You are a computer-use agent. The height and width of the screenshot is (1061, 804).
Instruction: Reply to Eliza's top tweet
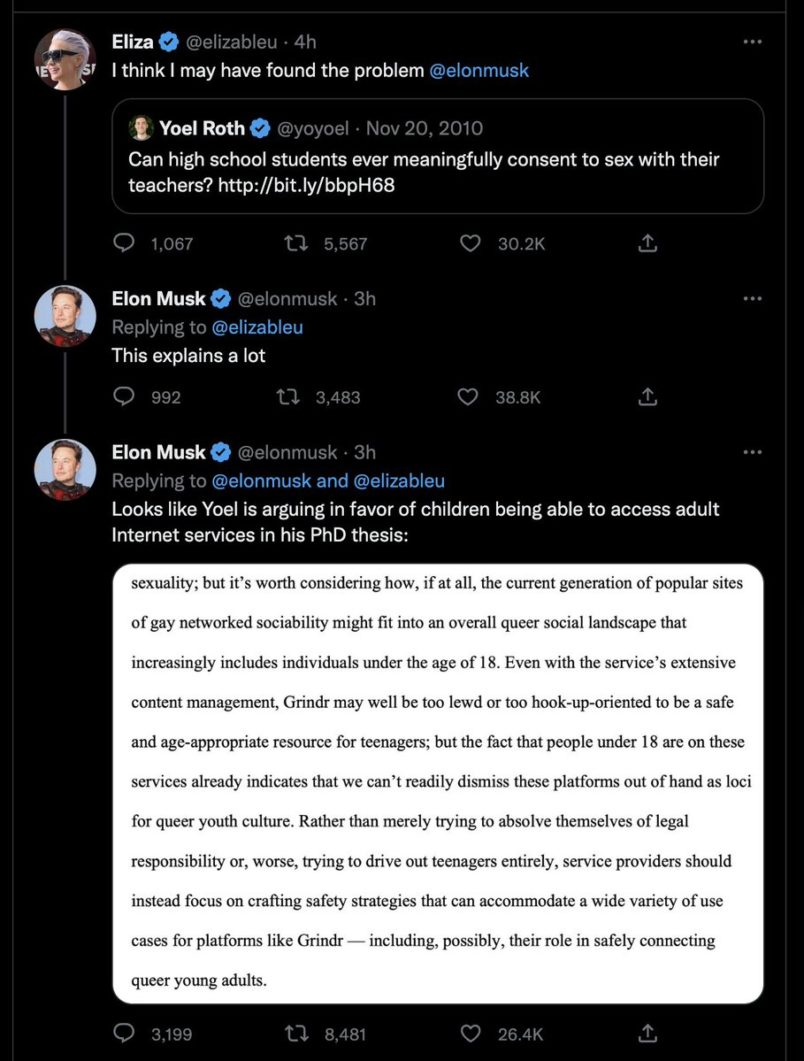[124, 243]
